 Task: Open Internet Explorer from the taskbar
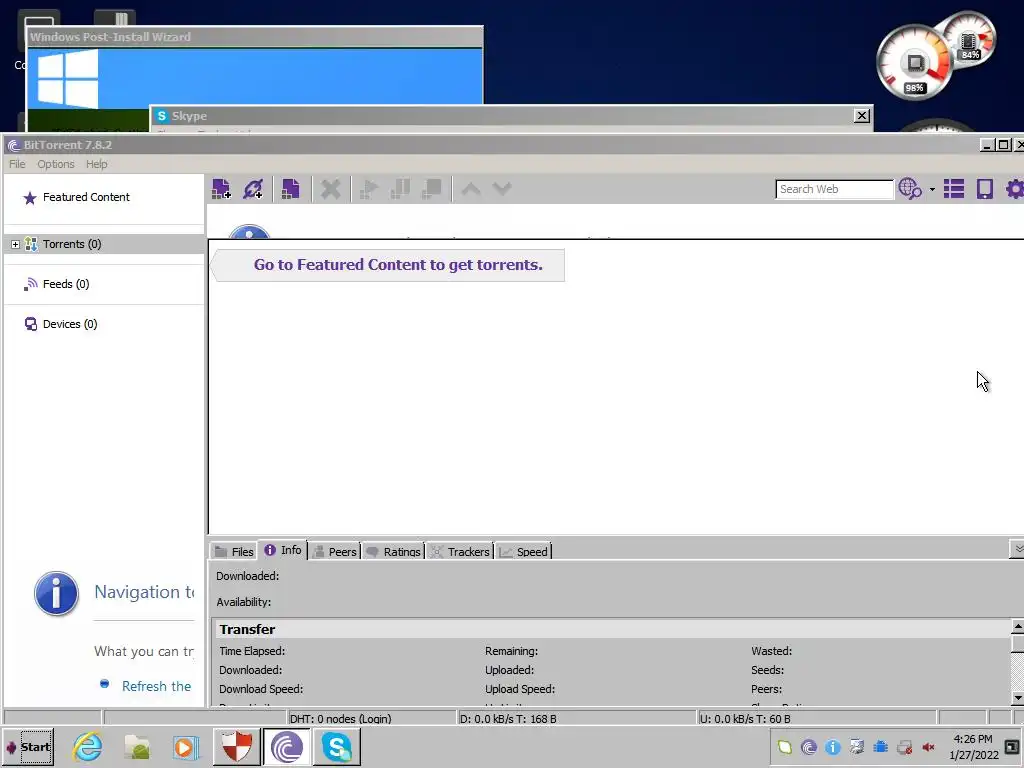pyautogui.click(x=88, y=747)
